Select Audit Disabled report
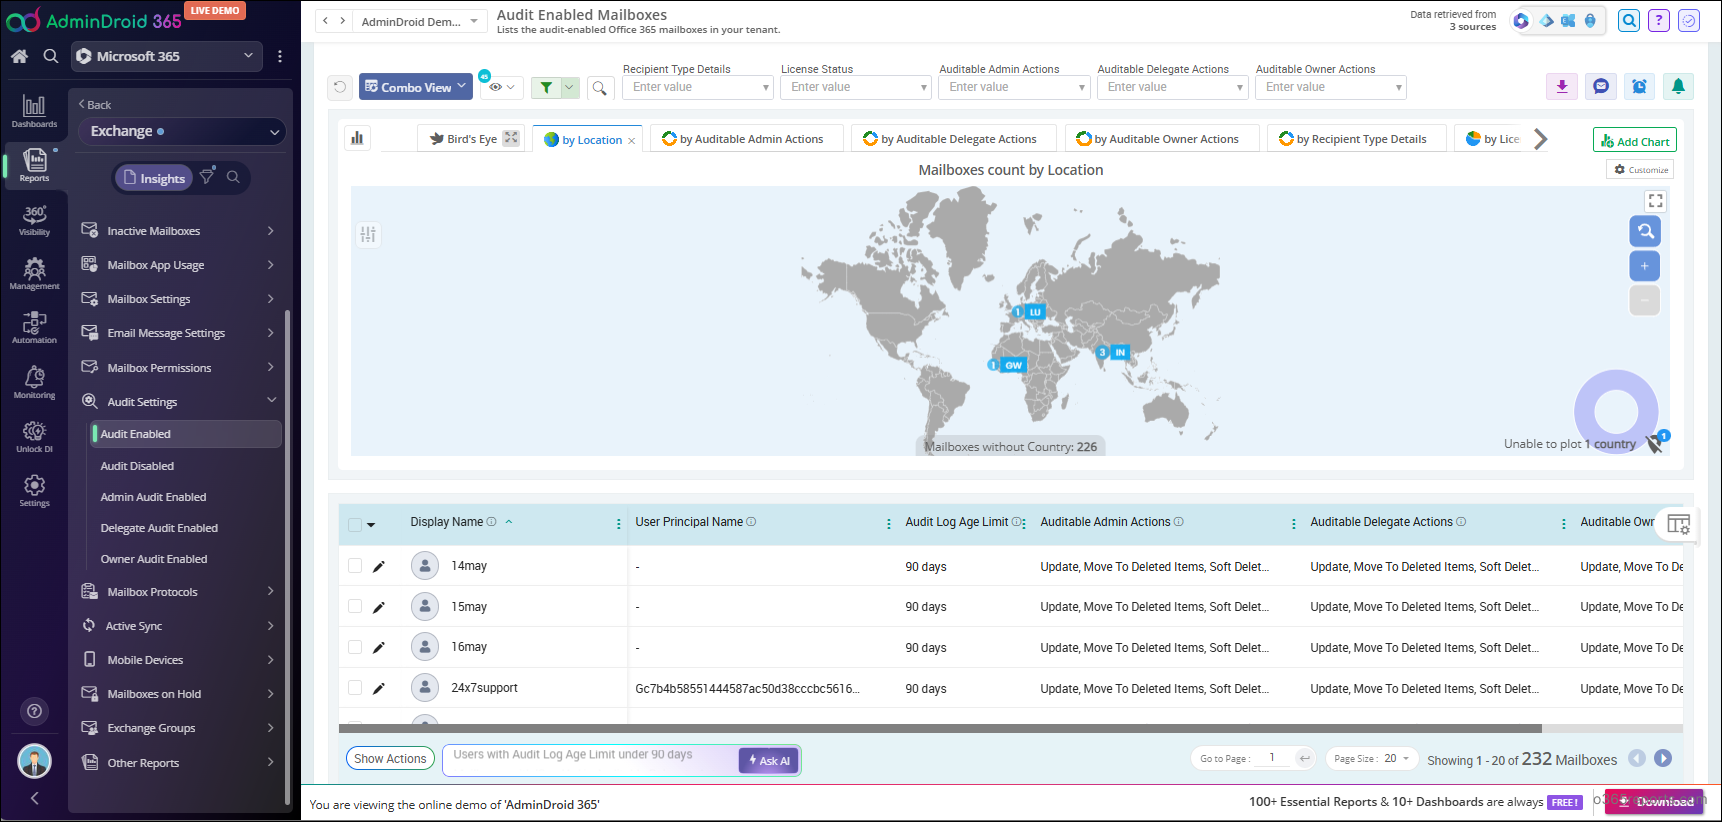This screenshot has width=1722, height=822. (x=137, y=466)
